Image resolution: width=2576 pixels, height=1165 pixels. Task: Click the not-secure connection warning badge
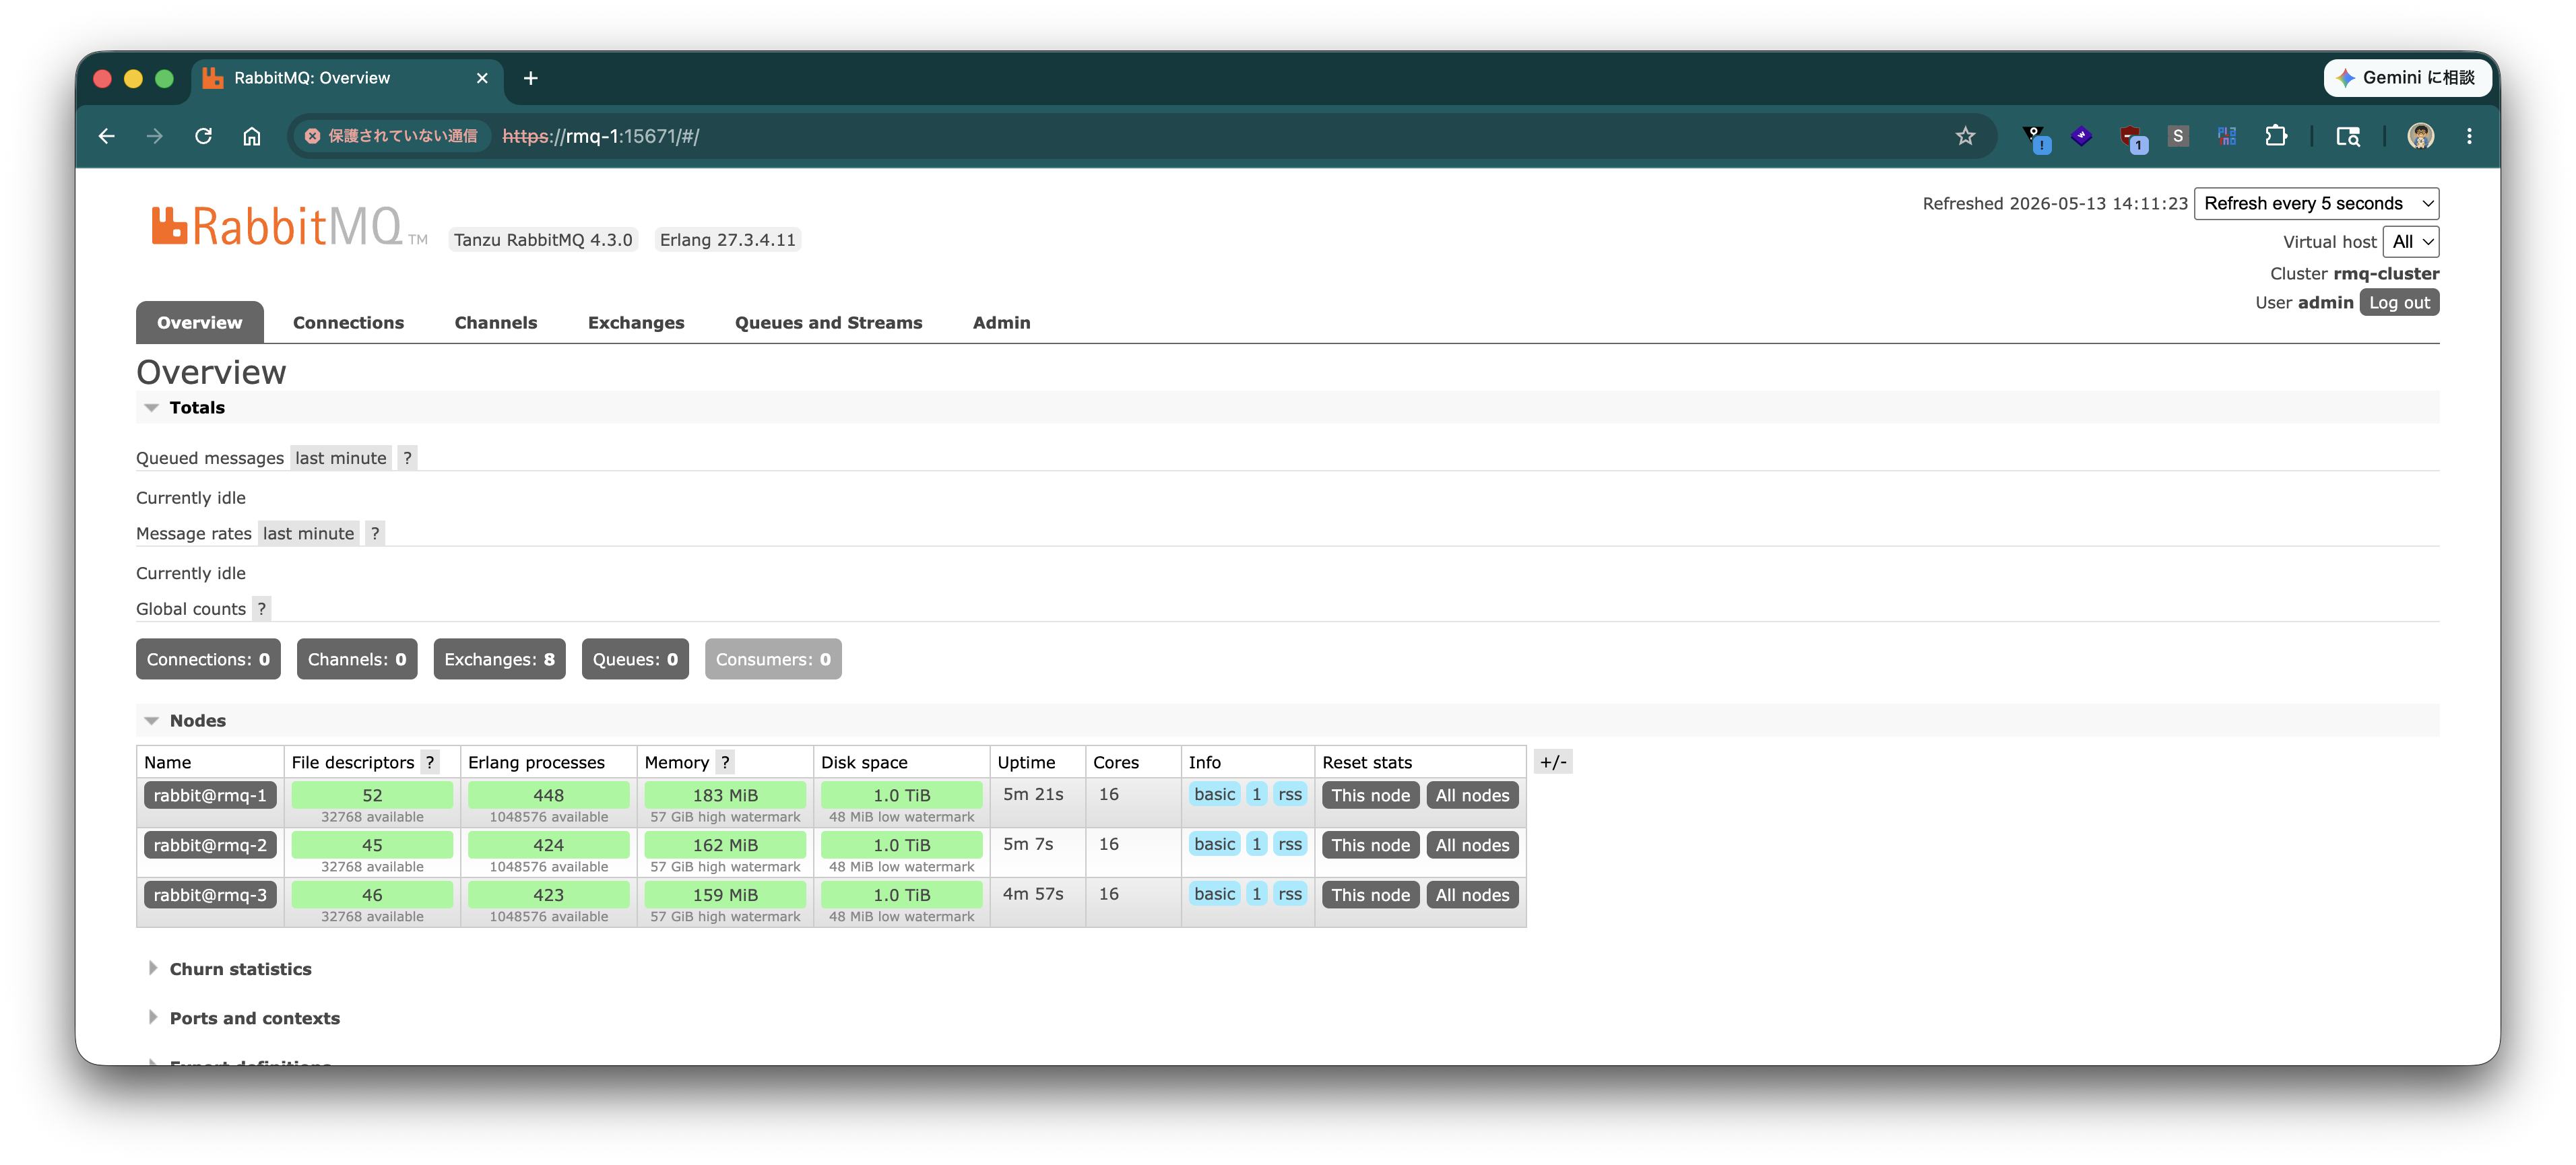tap(391, 136)
